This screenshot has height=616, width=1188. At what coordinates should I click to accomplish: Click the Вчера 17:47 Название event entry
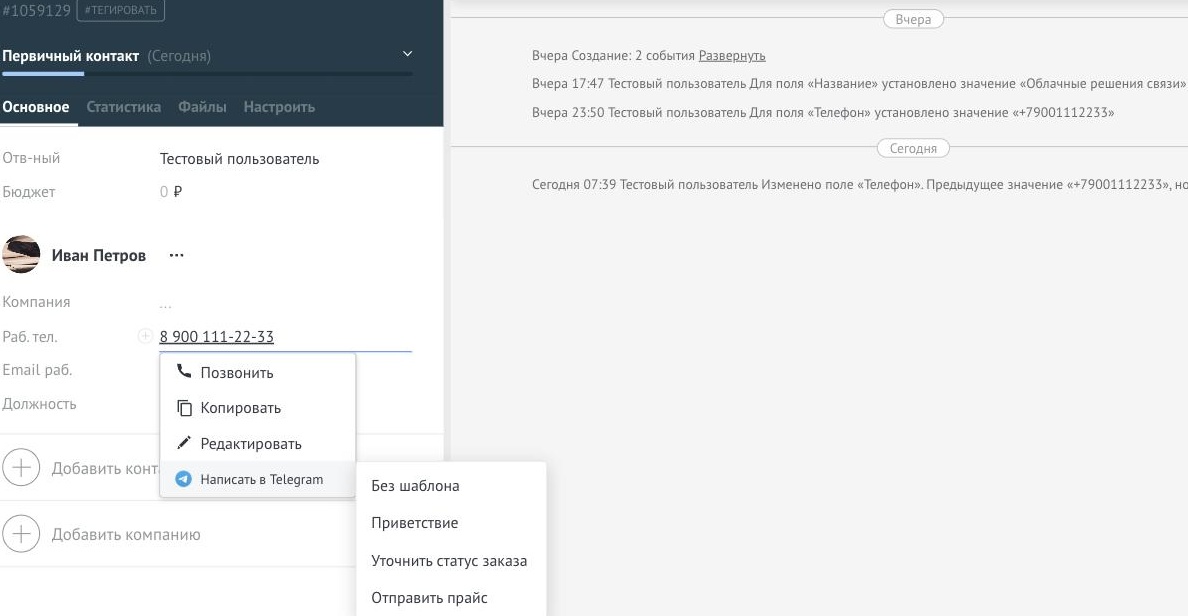[x=859, y=83]
